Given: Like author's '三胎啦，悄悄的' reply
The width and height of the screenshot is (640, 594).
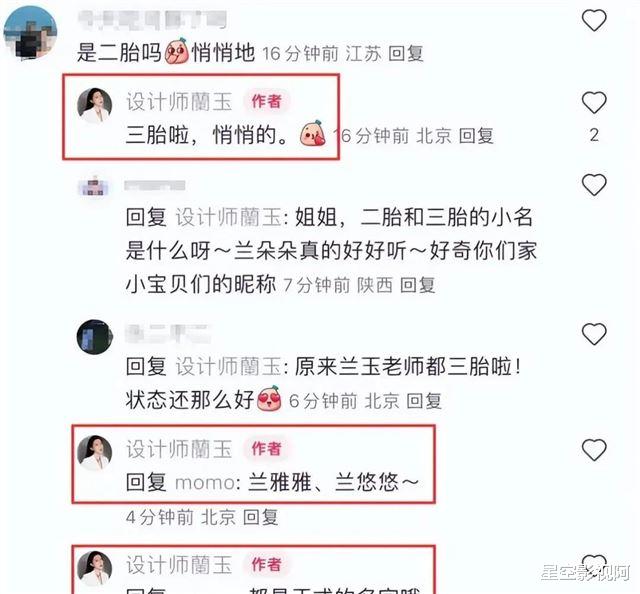Looking at the screenshot, I should pyautogui.click(x=594, y=102).
